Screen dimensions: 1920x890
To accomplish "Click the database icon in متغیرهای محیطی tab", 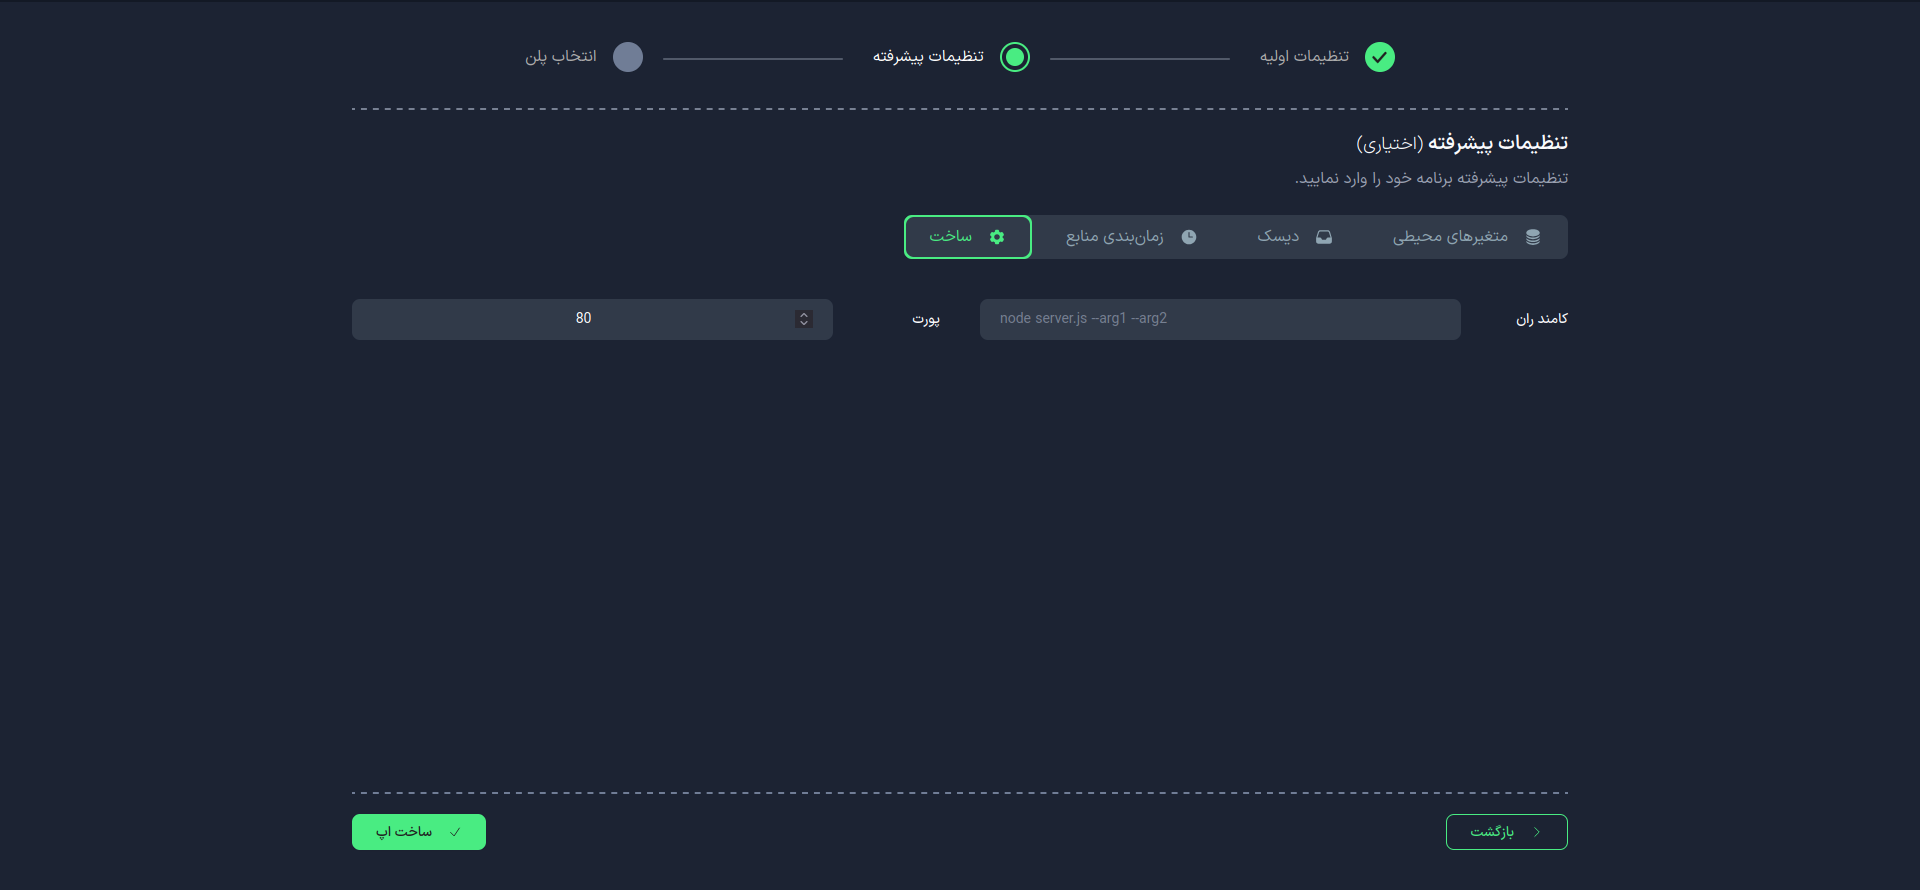I will coord(1533,237).
